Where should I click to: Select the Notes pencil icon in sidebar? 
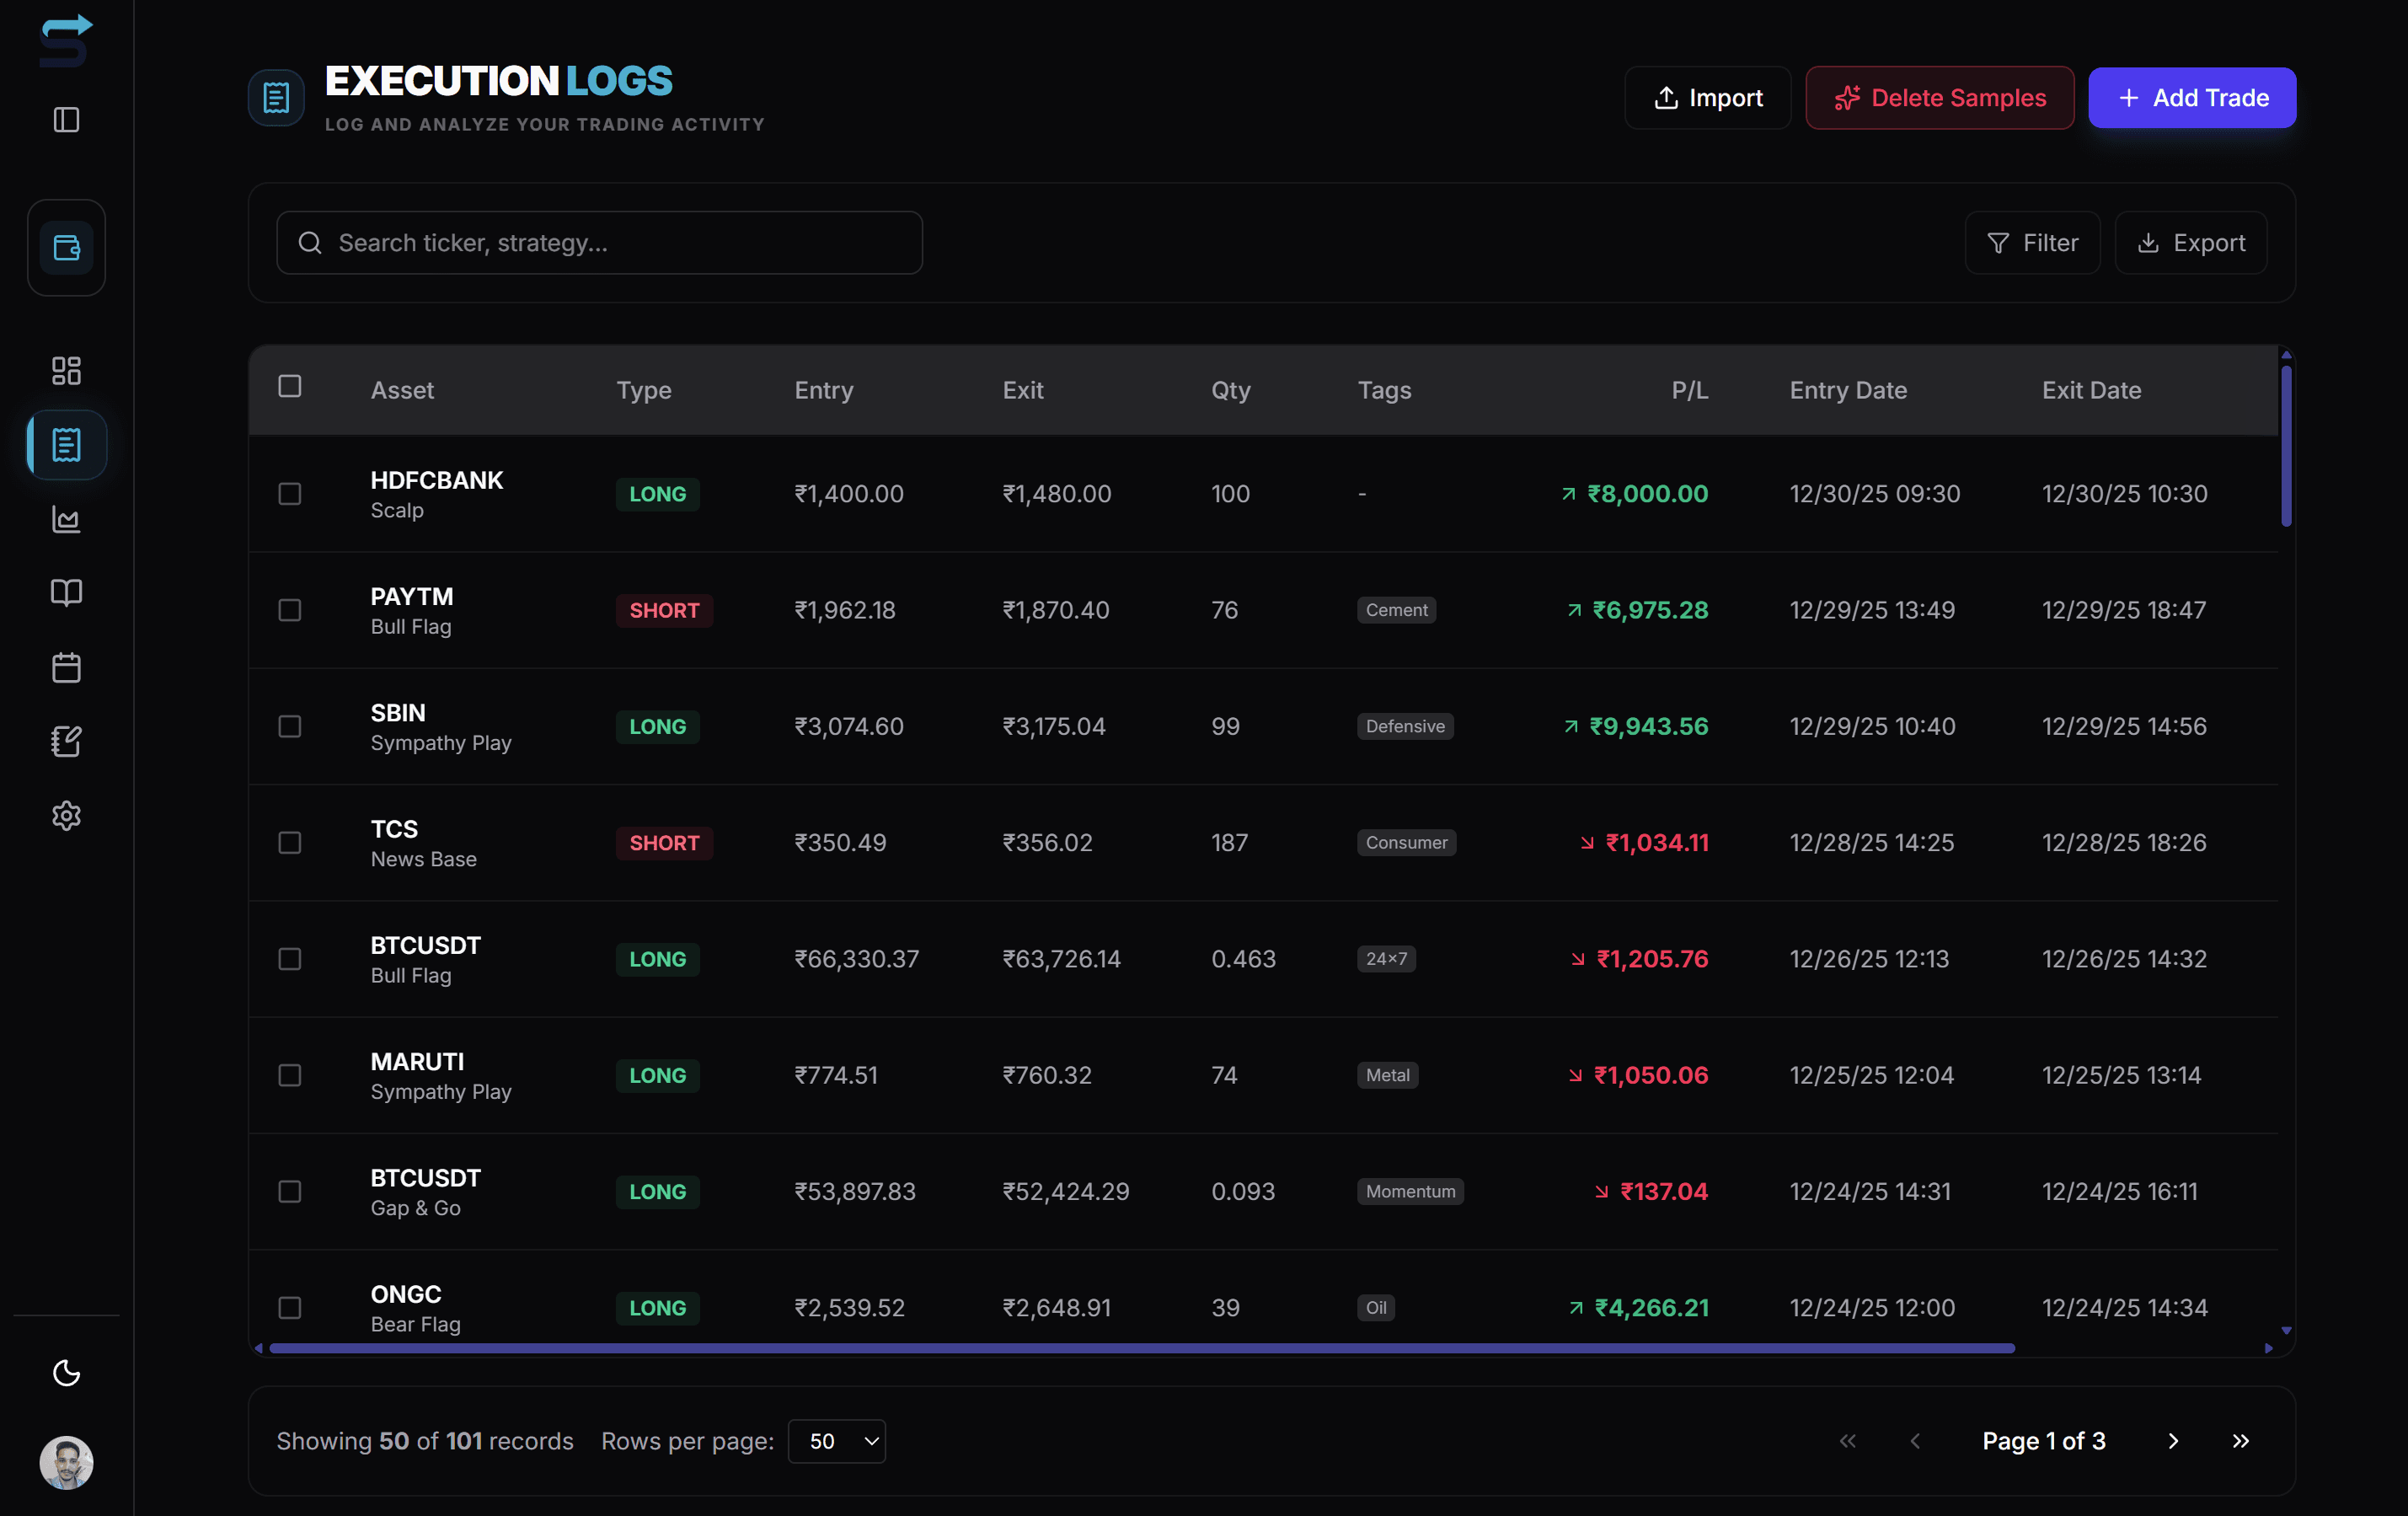(x=66, y=741)
